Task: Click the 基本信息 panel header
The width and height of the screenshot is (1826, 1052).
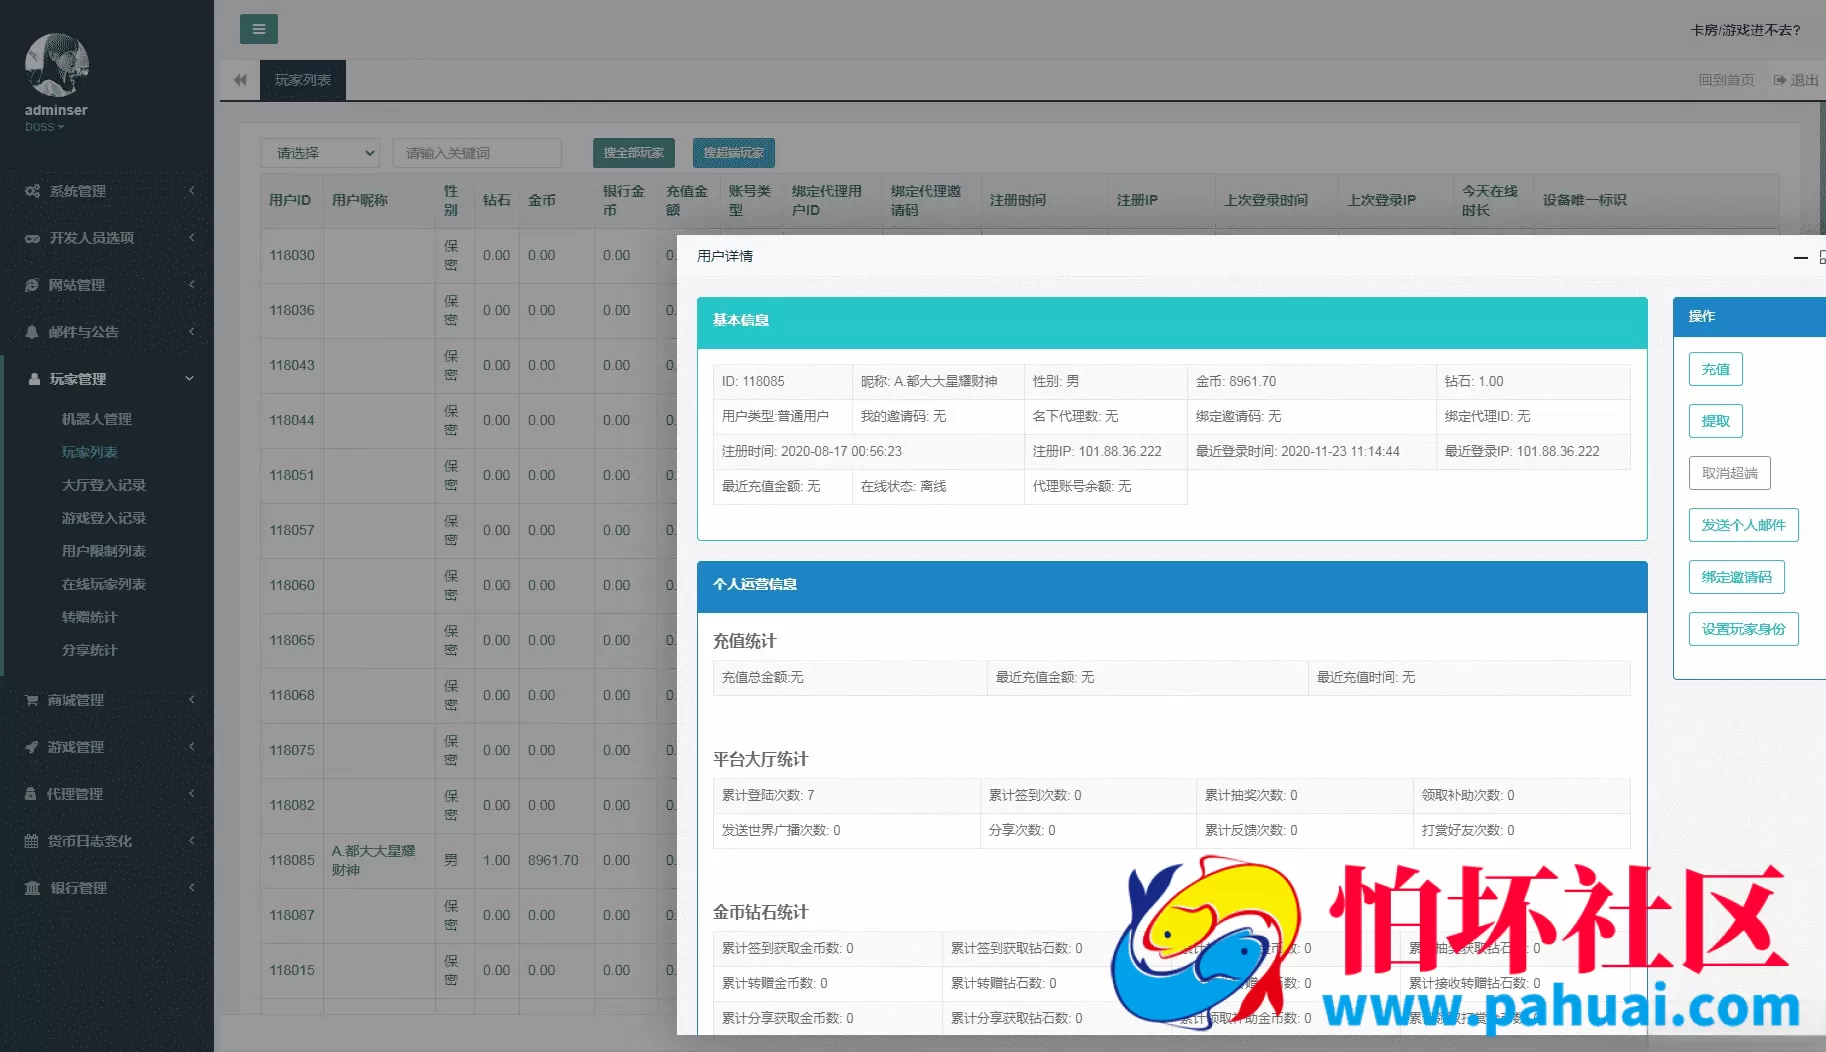Action: tap(1172, 321)
